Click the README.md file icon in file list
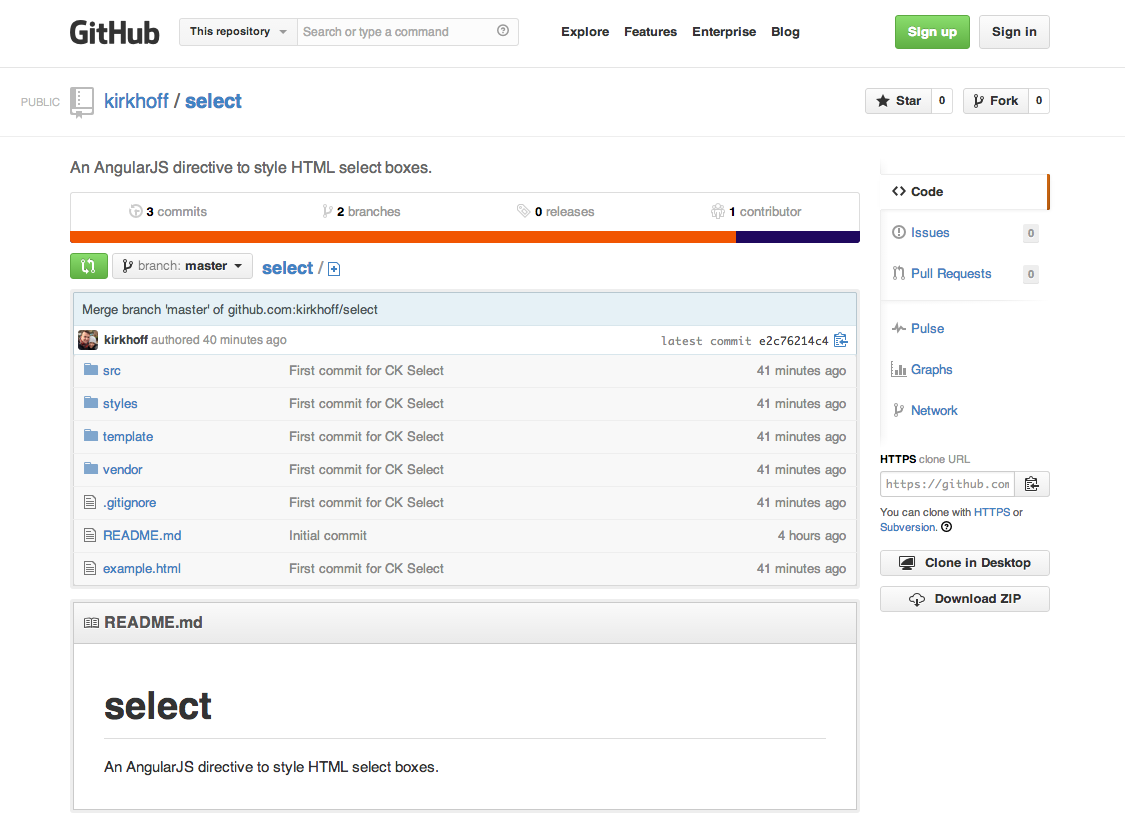The image size is (1125, 836). (90, 535)
